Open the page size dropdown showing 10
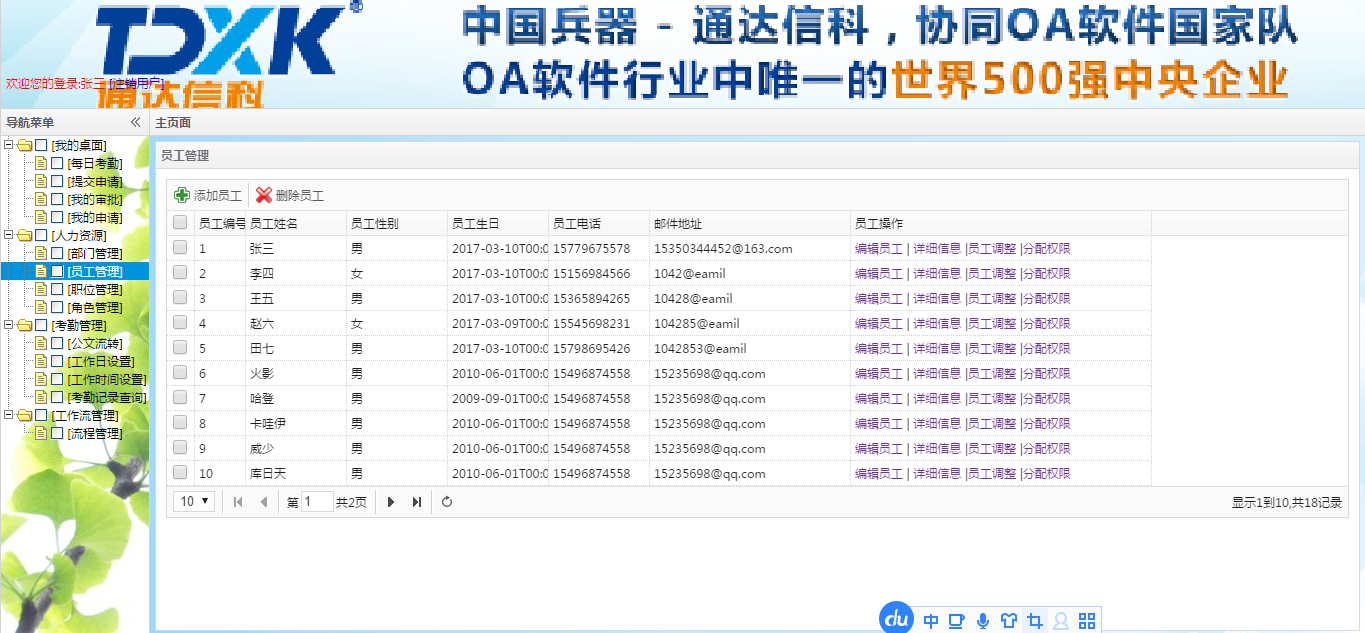This screenshot has width=1365, height=633. click(194, 502)
